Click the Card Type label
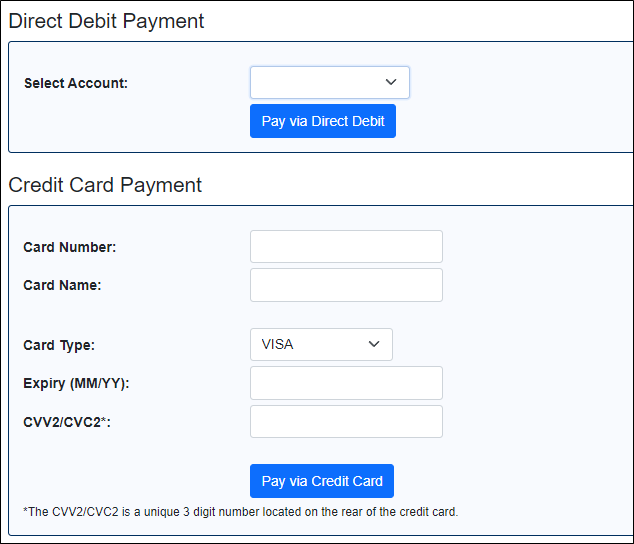 pos(59,345)
